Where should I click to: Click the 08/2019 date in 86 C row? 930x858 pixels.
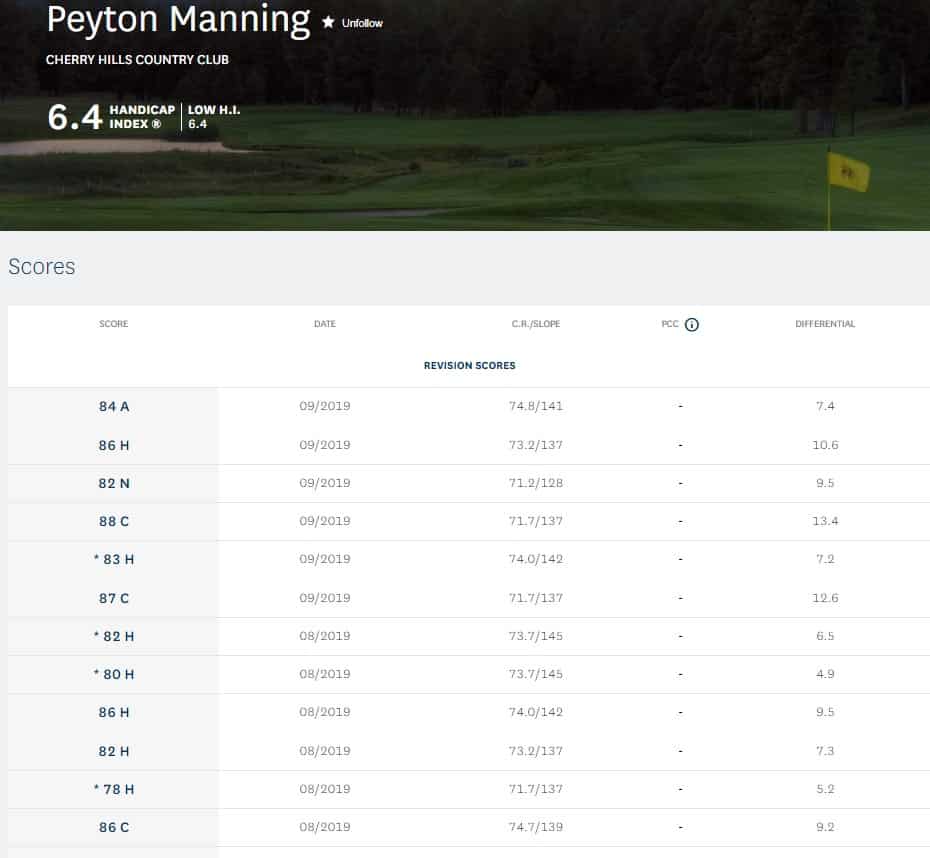325,827
